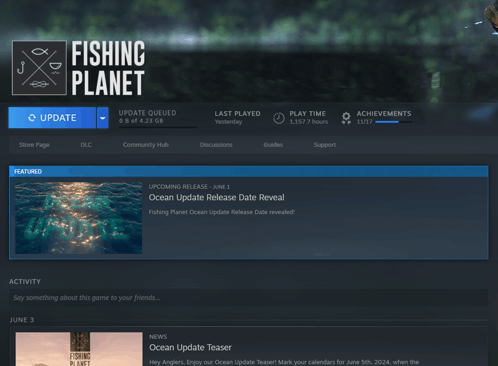Image resolution: width=498 pixels, height=366 pixels.
Task: Open the dropdown arrow beside Update
Action: [x=103, y=118]
